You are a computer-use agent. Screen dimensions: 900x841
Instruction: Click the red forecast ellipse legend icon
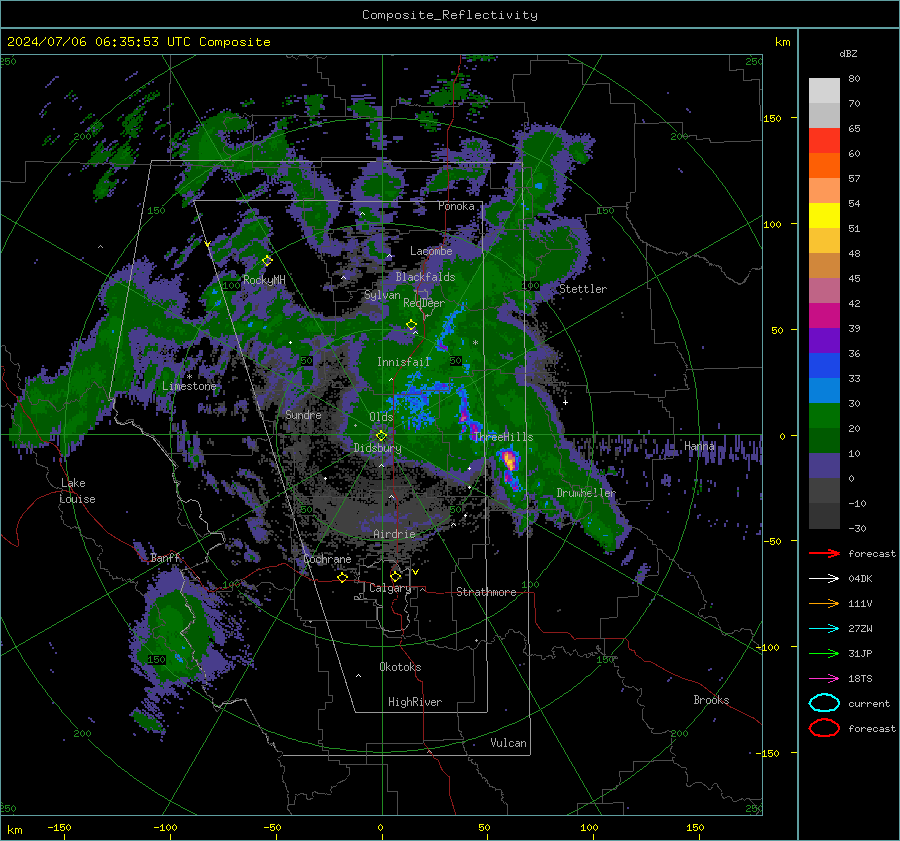(824, 728)
